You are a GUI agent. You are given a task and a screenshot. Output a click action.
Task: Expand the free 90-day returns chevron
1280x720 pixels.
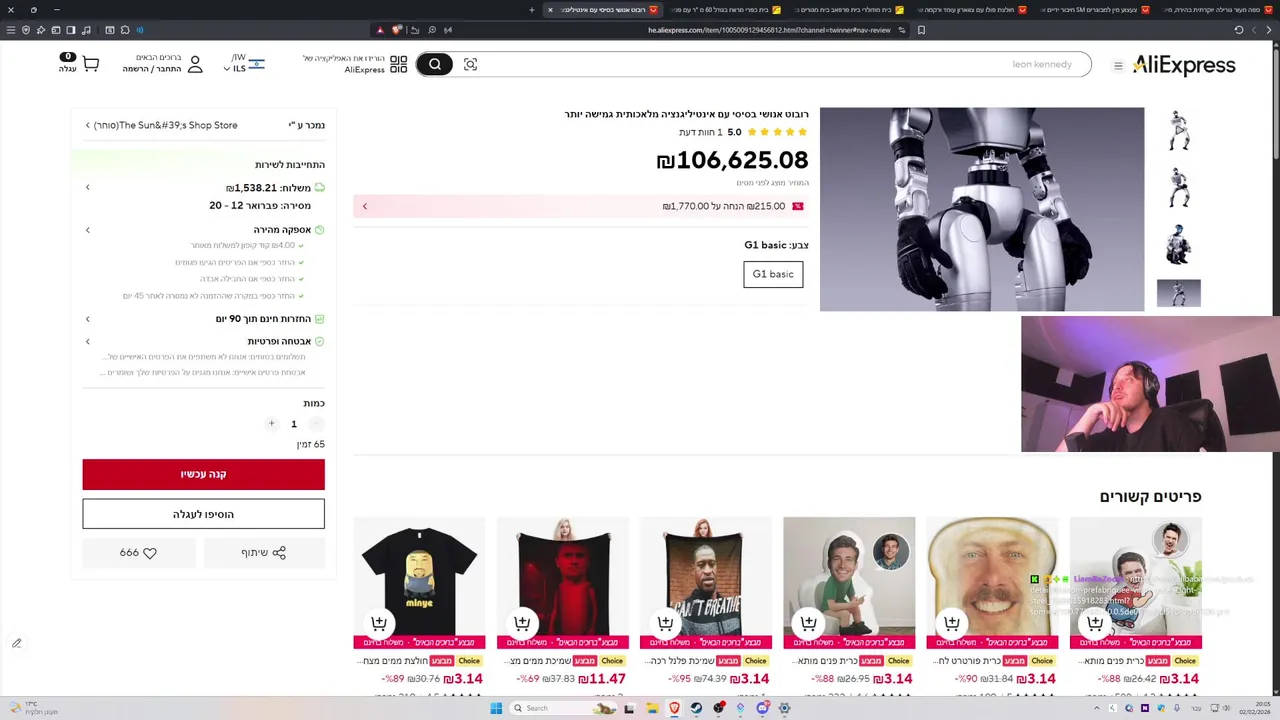click(87, 319)
